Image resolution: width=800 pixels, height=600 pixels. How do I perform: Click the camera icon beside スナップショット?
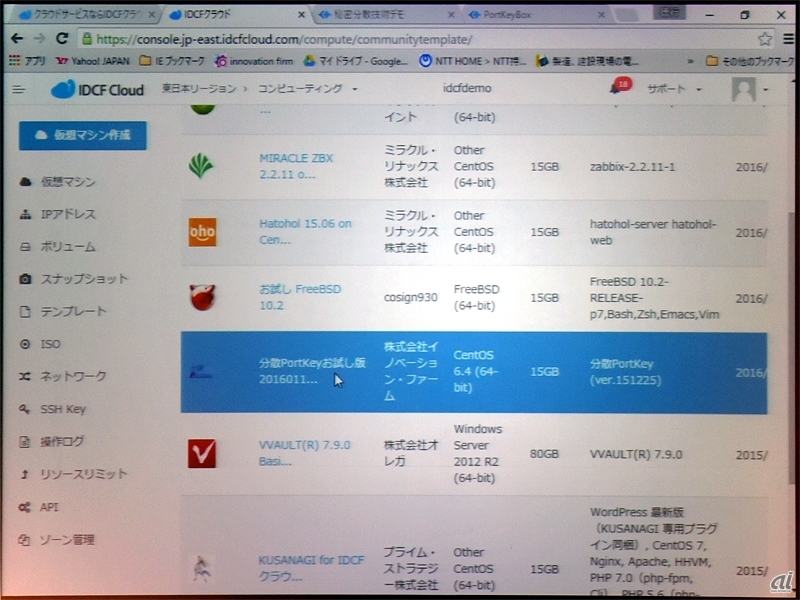pos(24,279)
